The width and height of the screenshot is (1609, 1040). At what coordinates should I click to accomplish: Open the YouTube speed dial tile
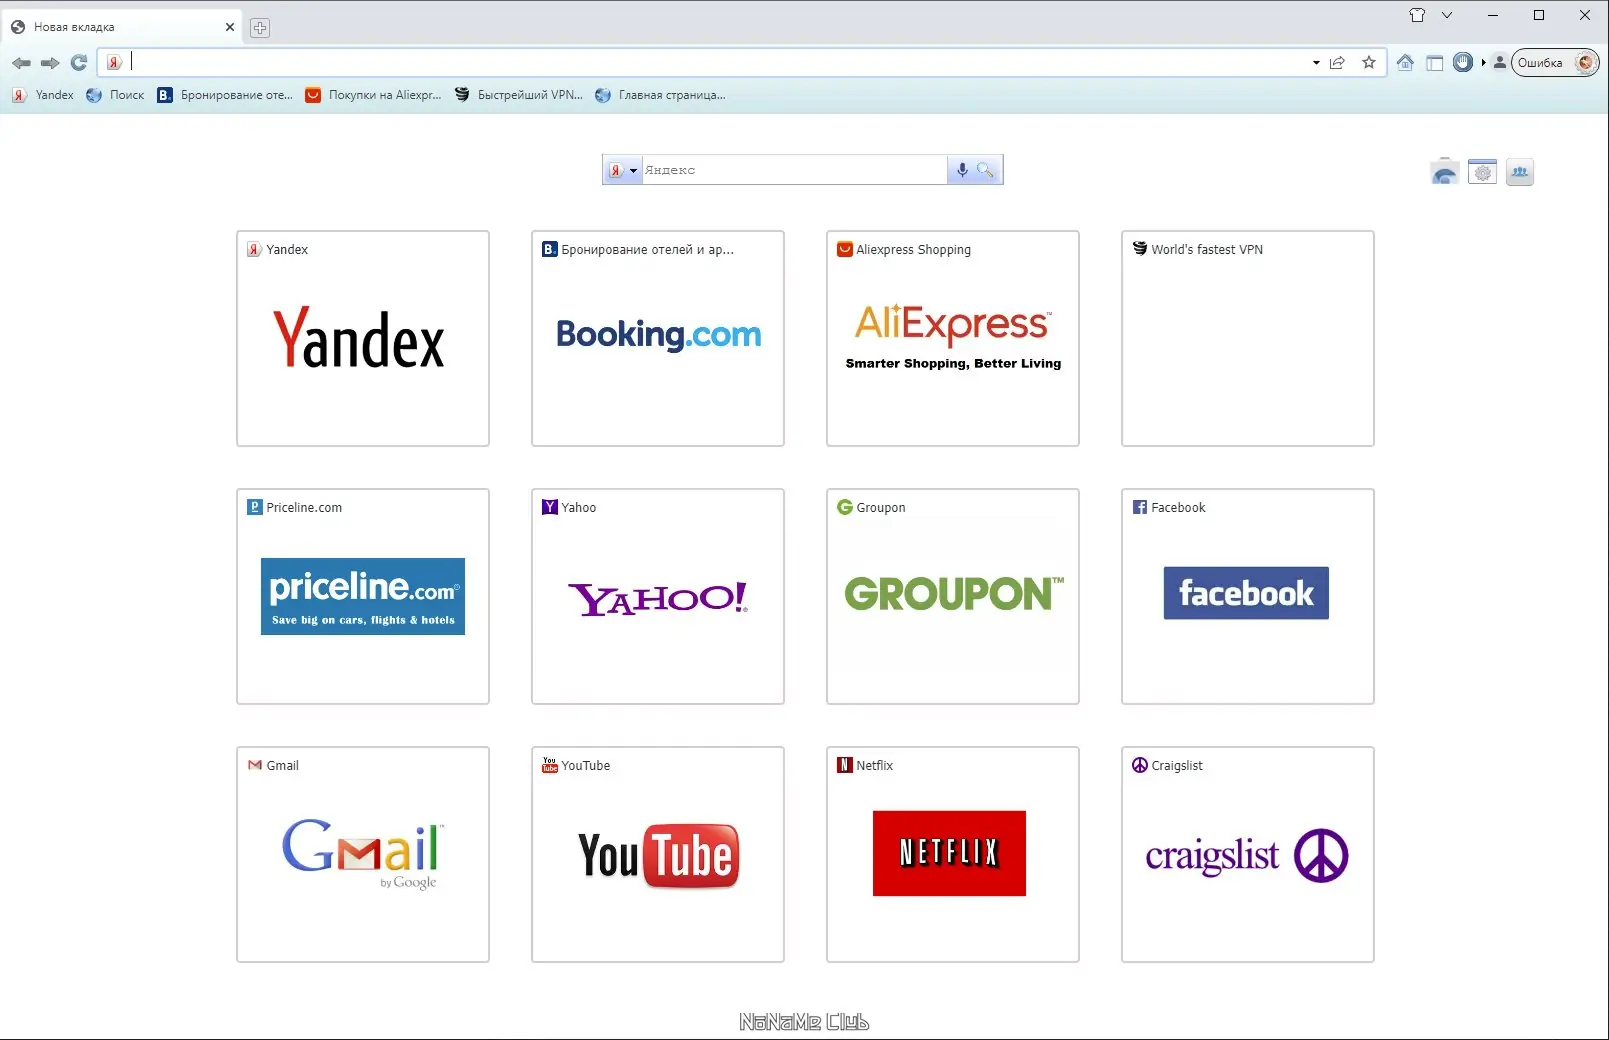658,854
